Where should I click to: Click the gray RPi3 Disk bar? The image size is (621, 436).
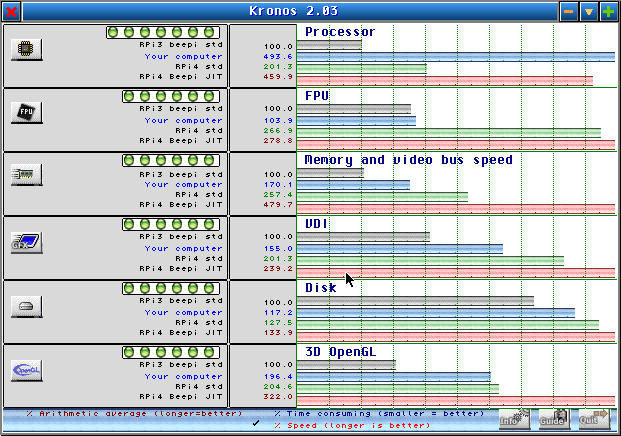[415, 301]
